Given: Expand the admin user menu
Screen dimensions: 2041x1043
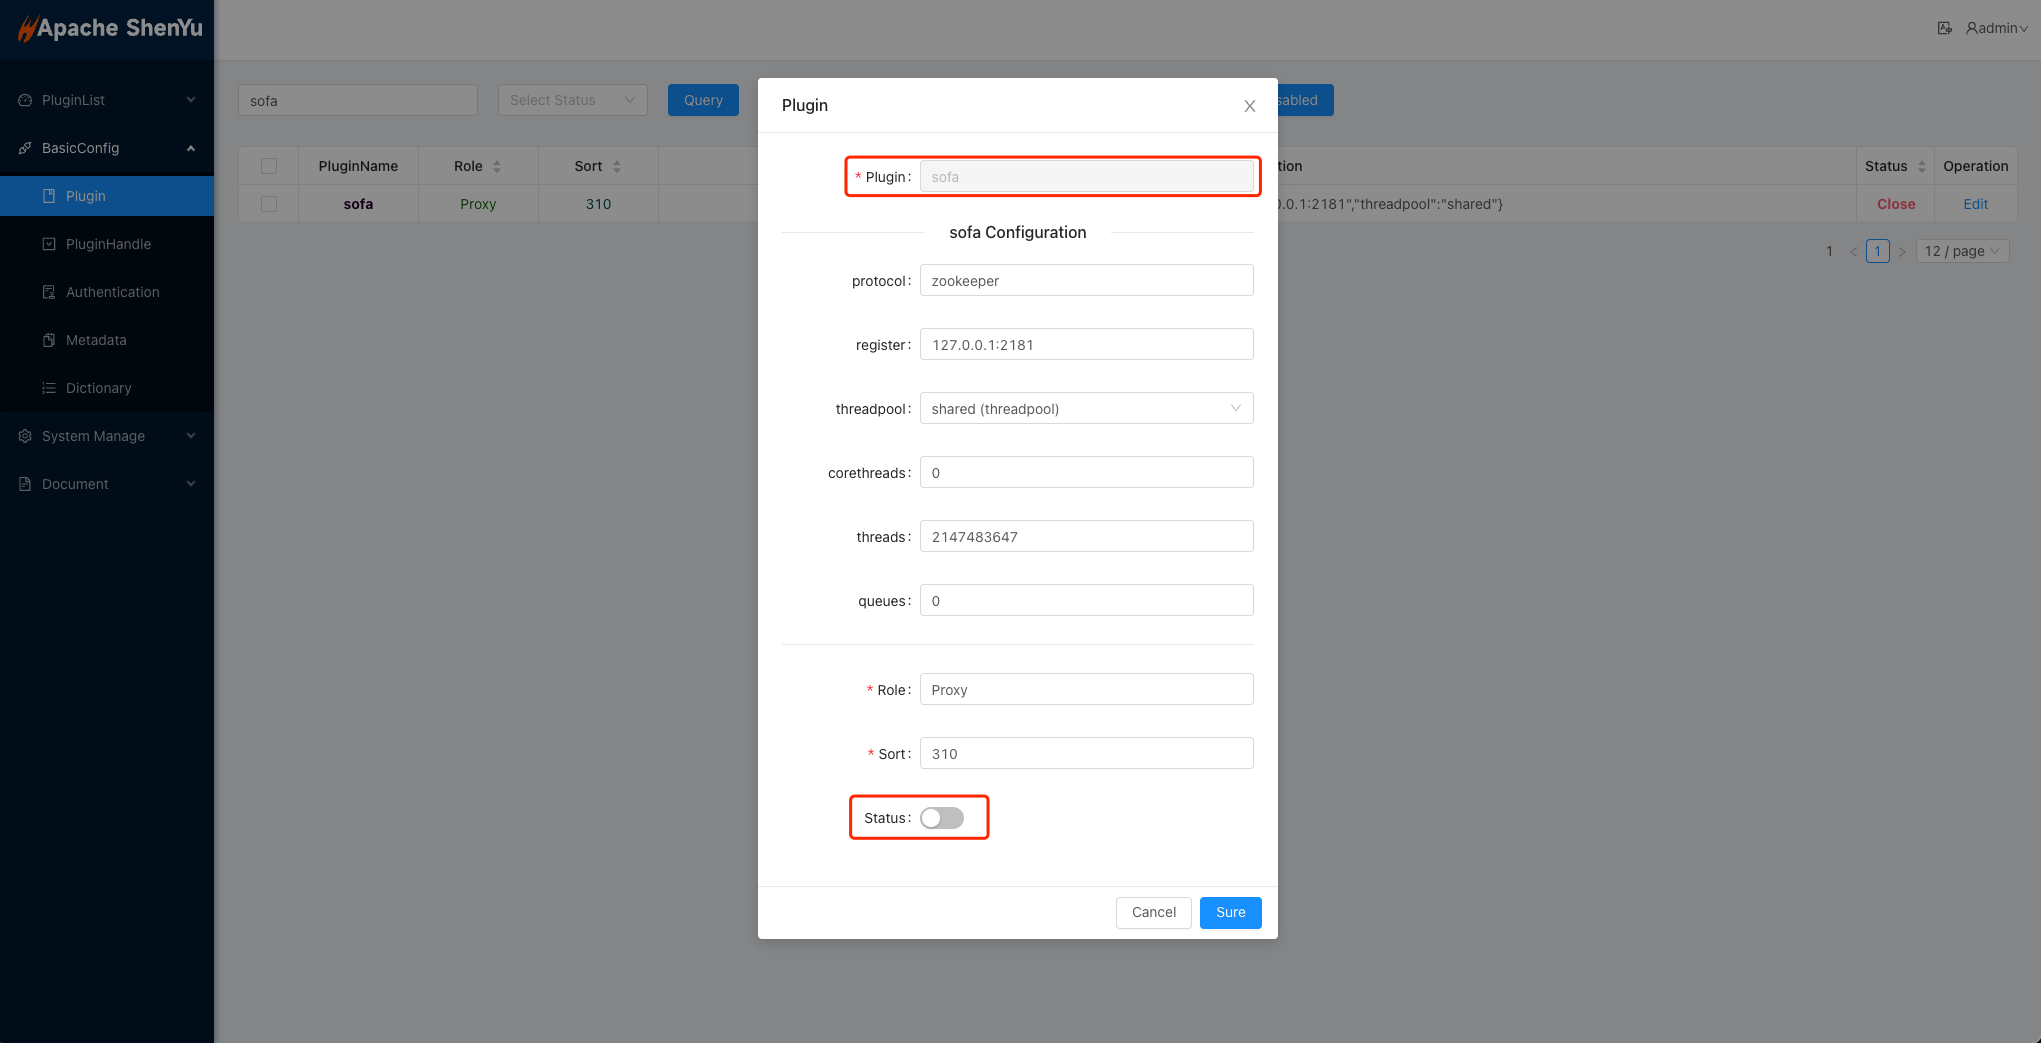Looking at the screenshot, I should click(1996, 28).
